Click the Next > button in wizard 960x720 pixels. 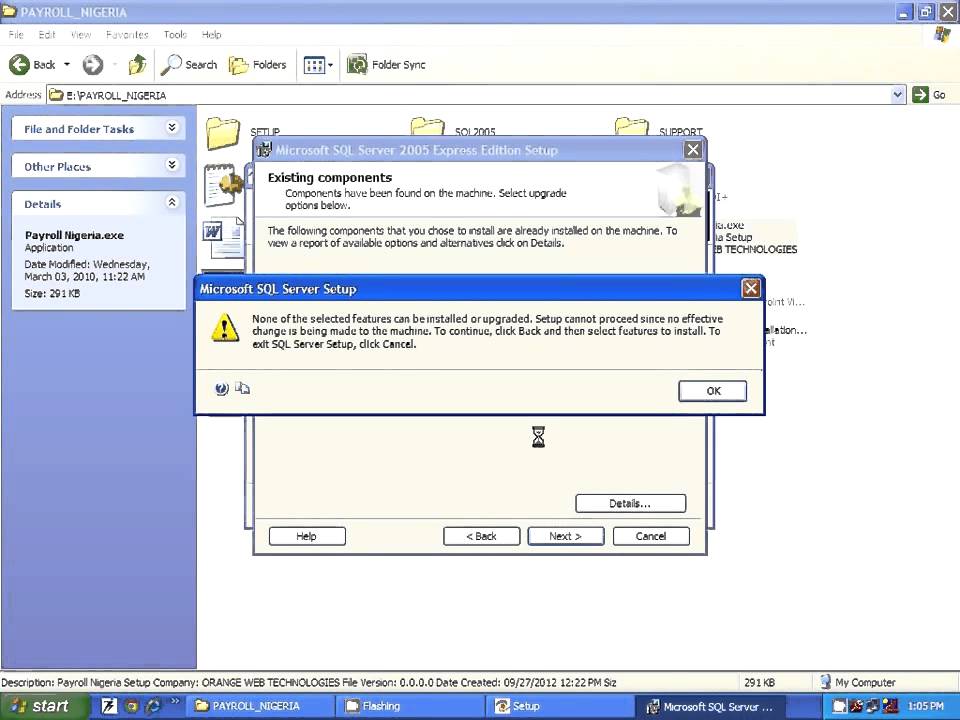(566, 536)
